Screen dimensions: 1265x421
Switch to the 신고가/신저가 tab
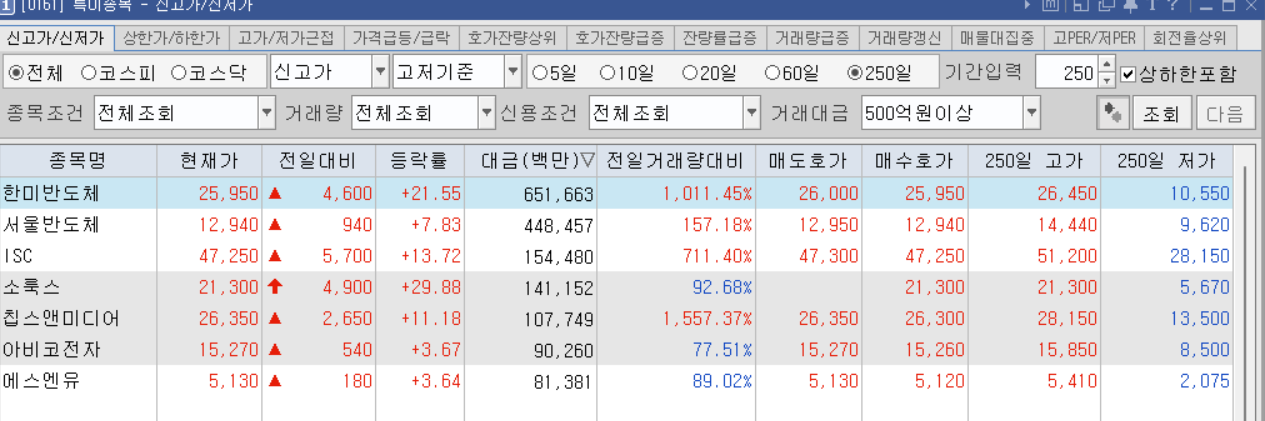[x=55, y=39]
